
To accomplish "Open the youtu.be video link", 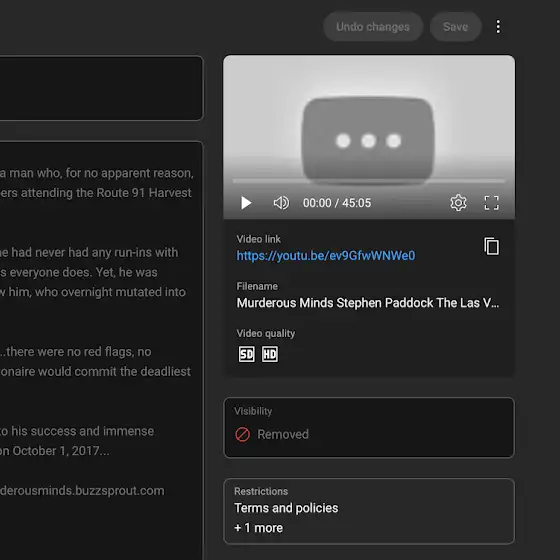I will (x=326, y=256).
